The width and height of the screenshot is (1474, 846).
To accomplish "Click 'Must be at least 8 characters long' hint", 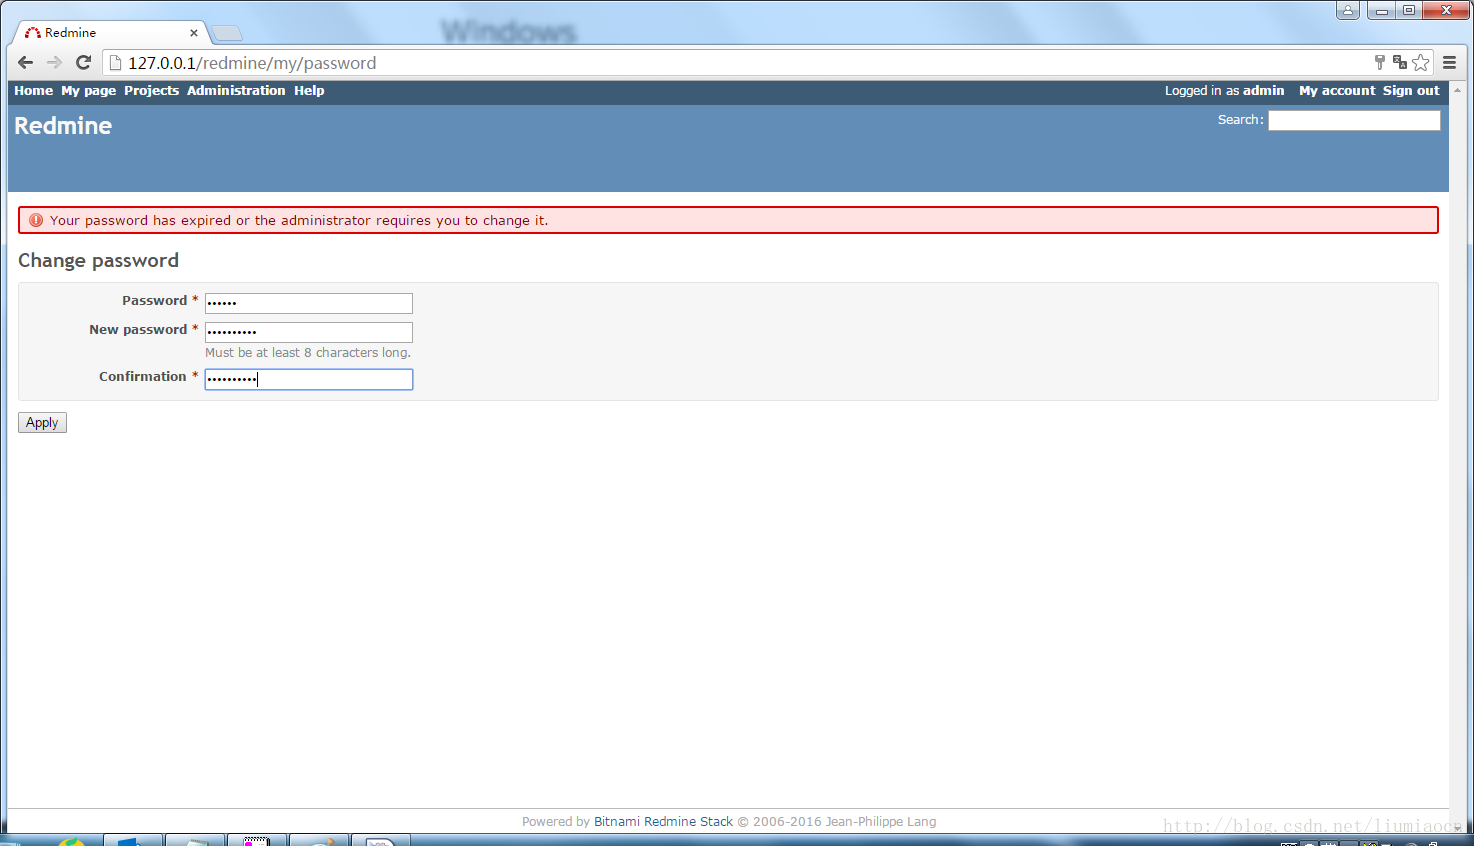I will click(308, 353).
